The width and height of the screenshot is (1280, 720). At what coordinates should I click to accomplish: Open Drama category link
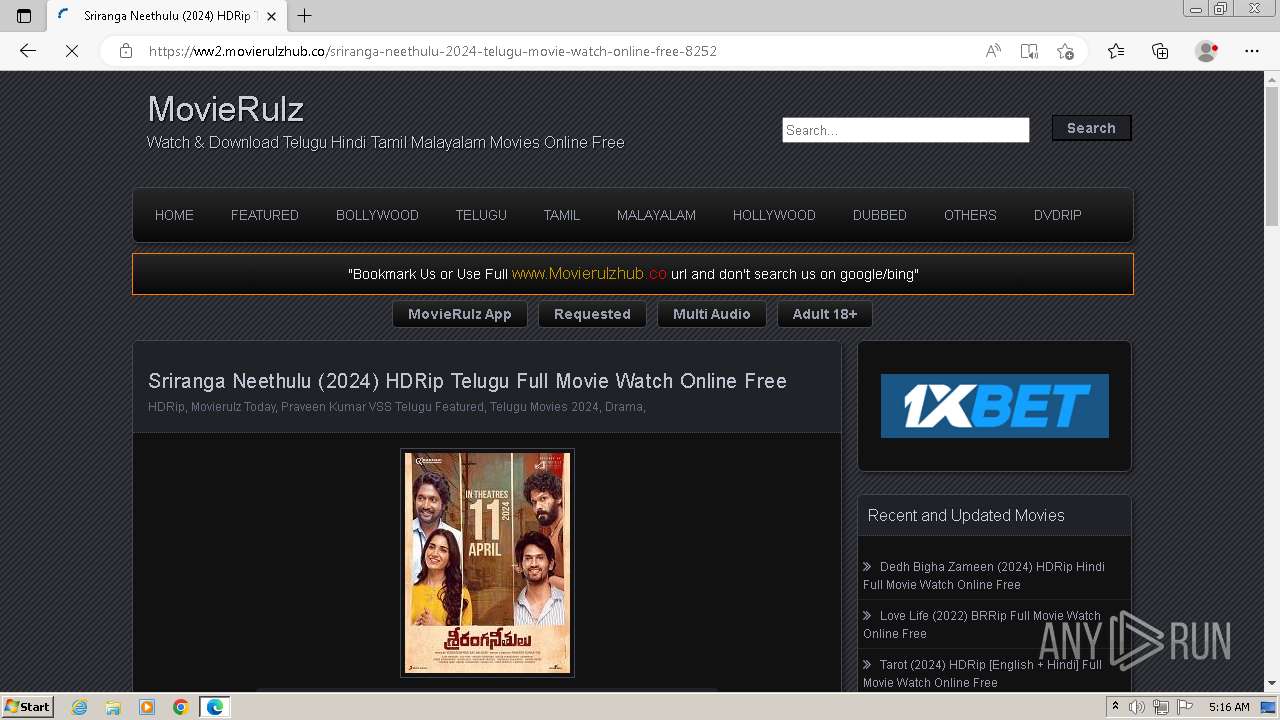pyautogui.click(x=624, y=407)
